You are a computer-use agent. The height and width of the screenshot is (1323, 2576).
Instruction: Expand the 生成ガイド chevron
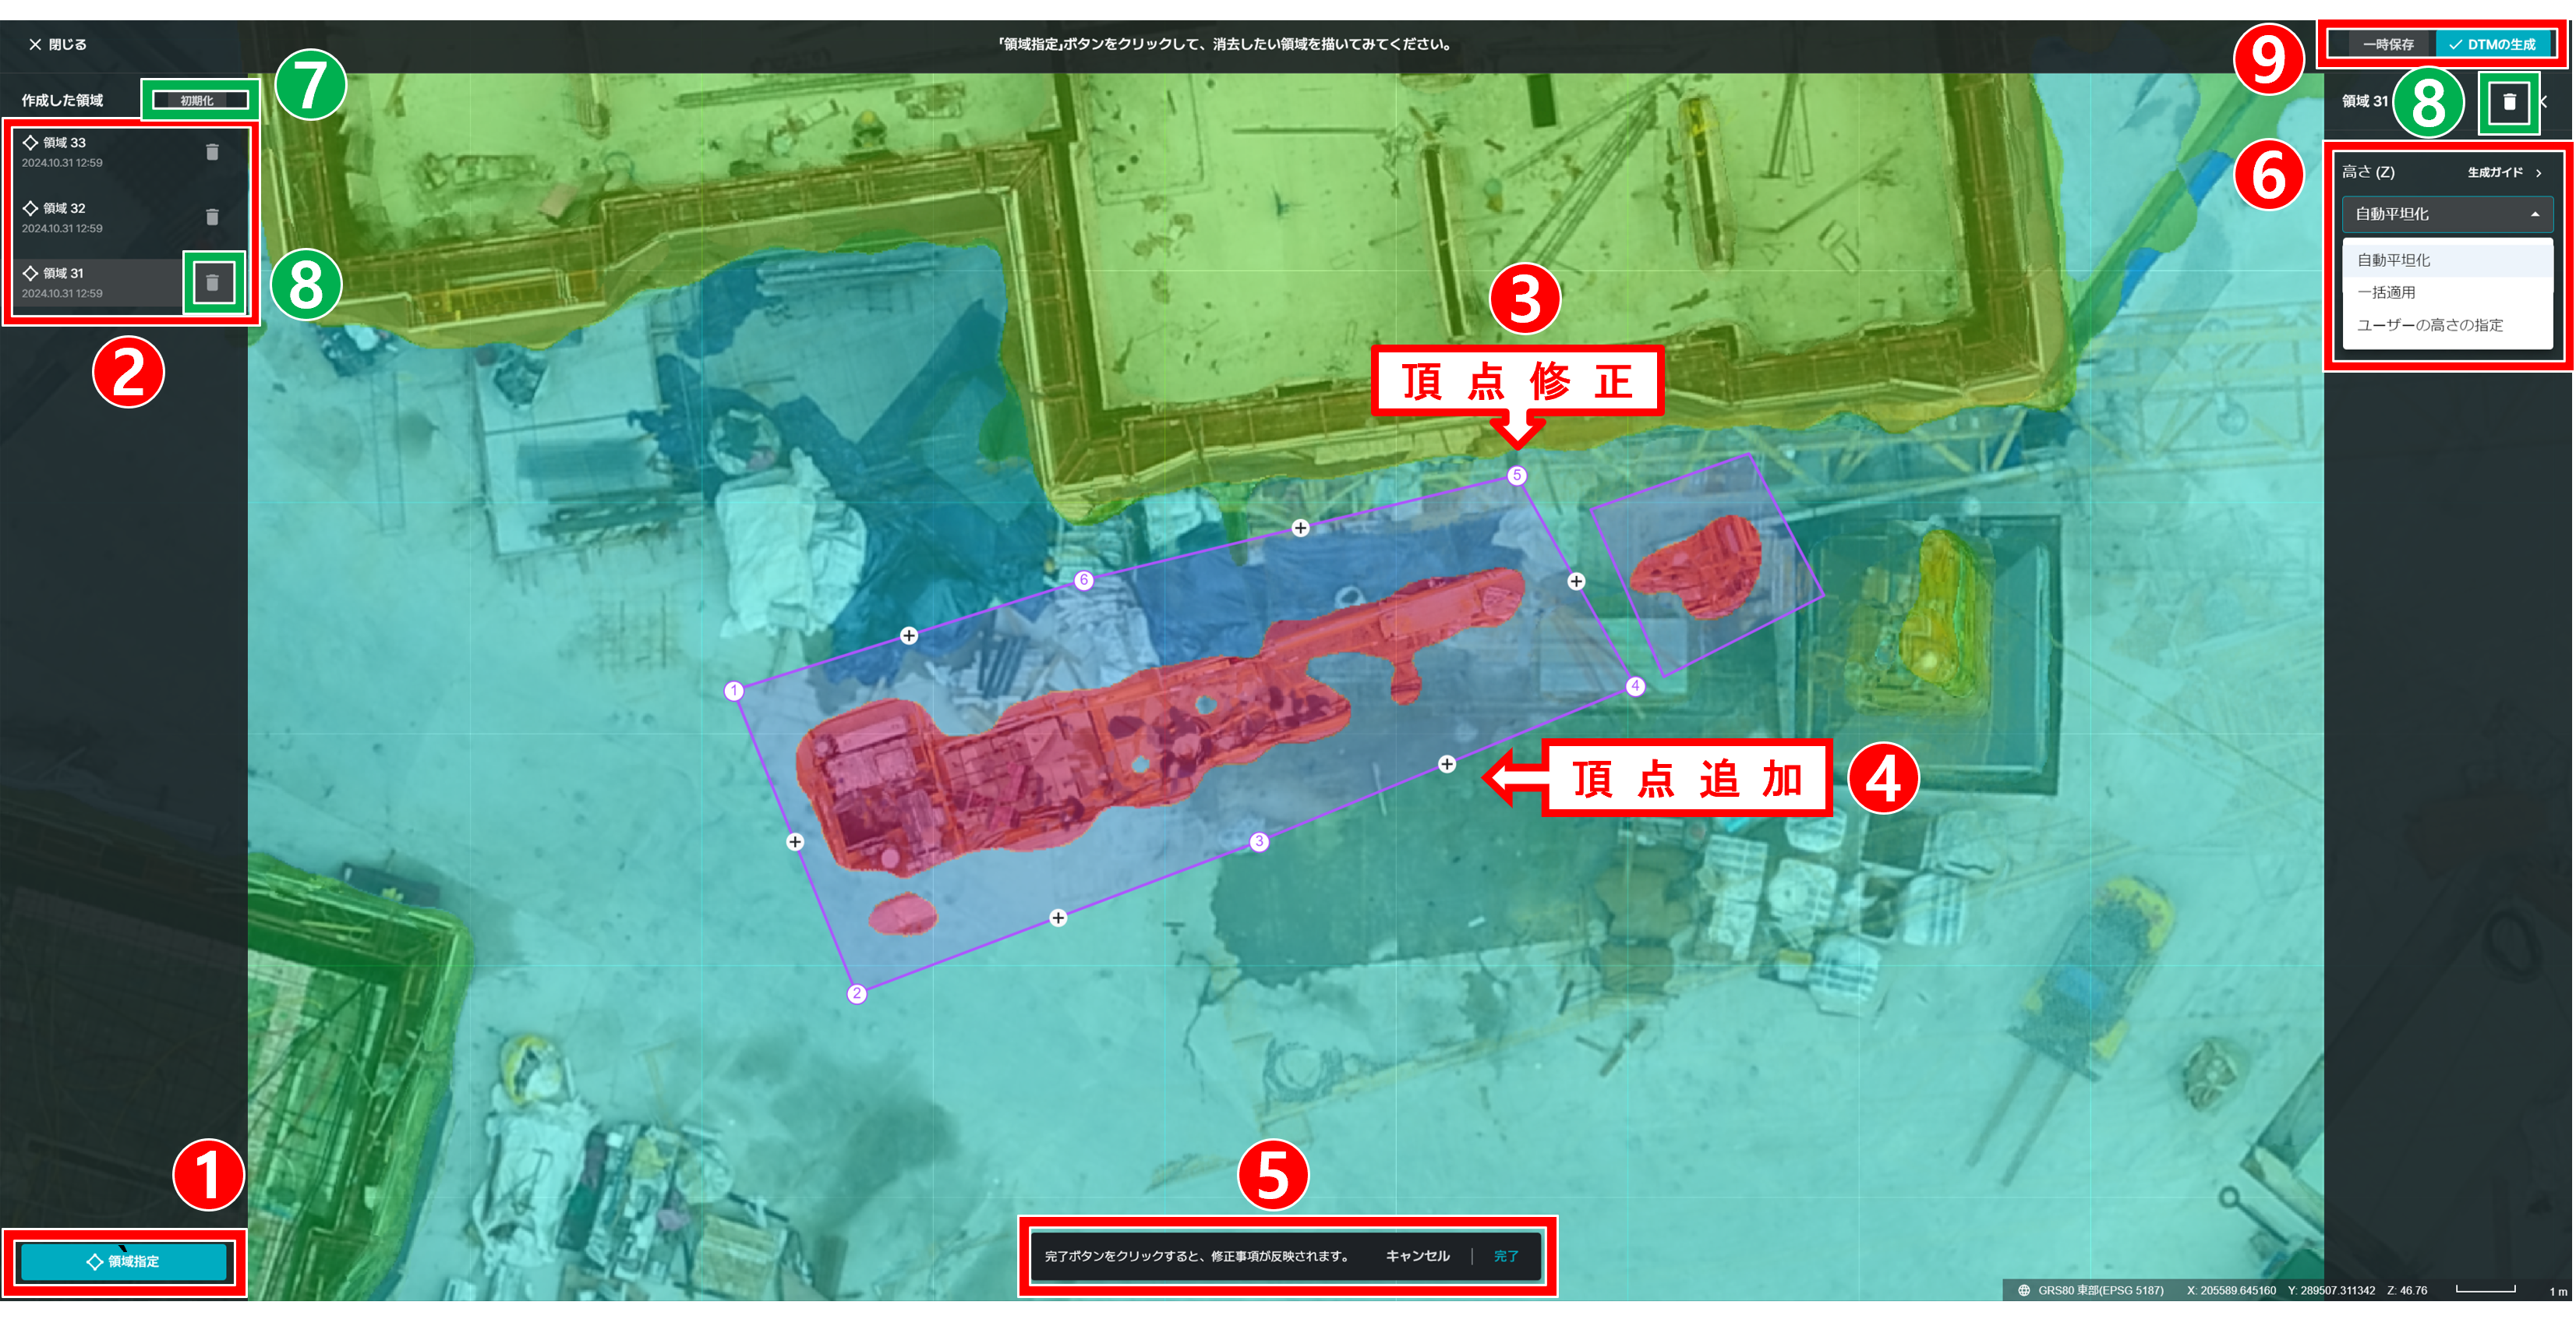2538,173
